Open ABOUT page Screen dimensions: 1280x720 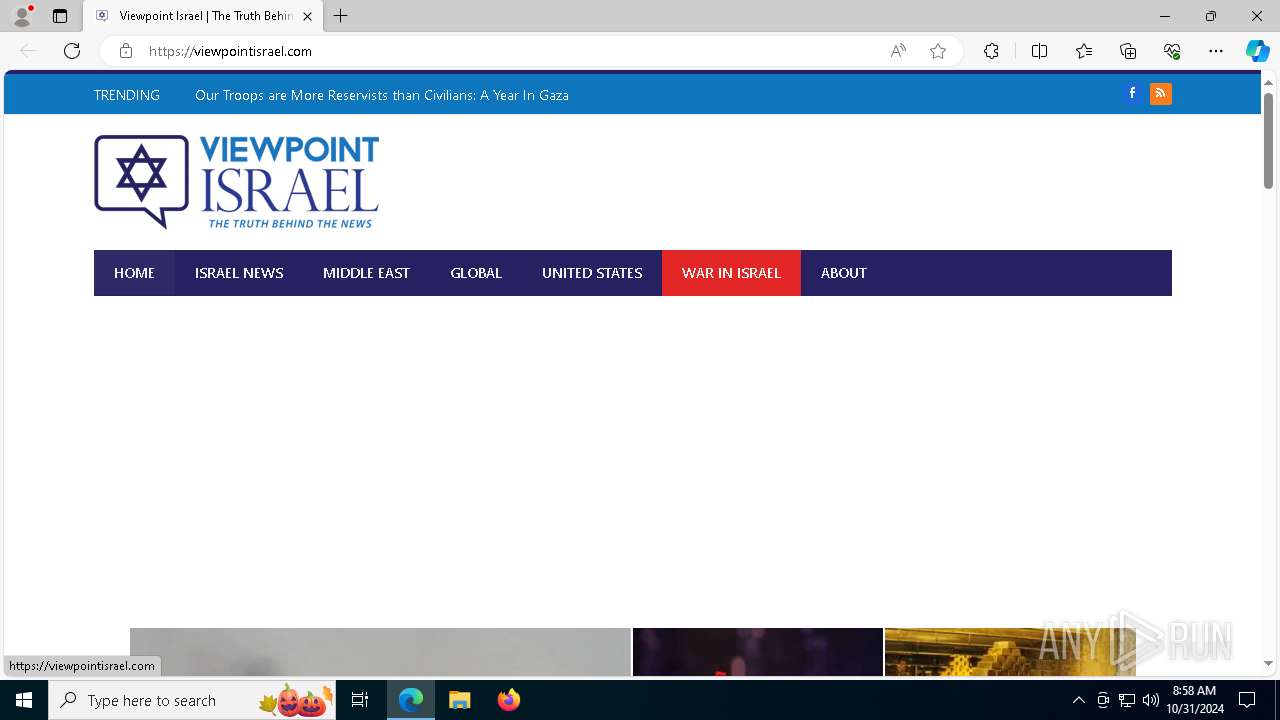(844, 273)
